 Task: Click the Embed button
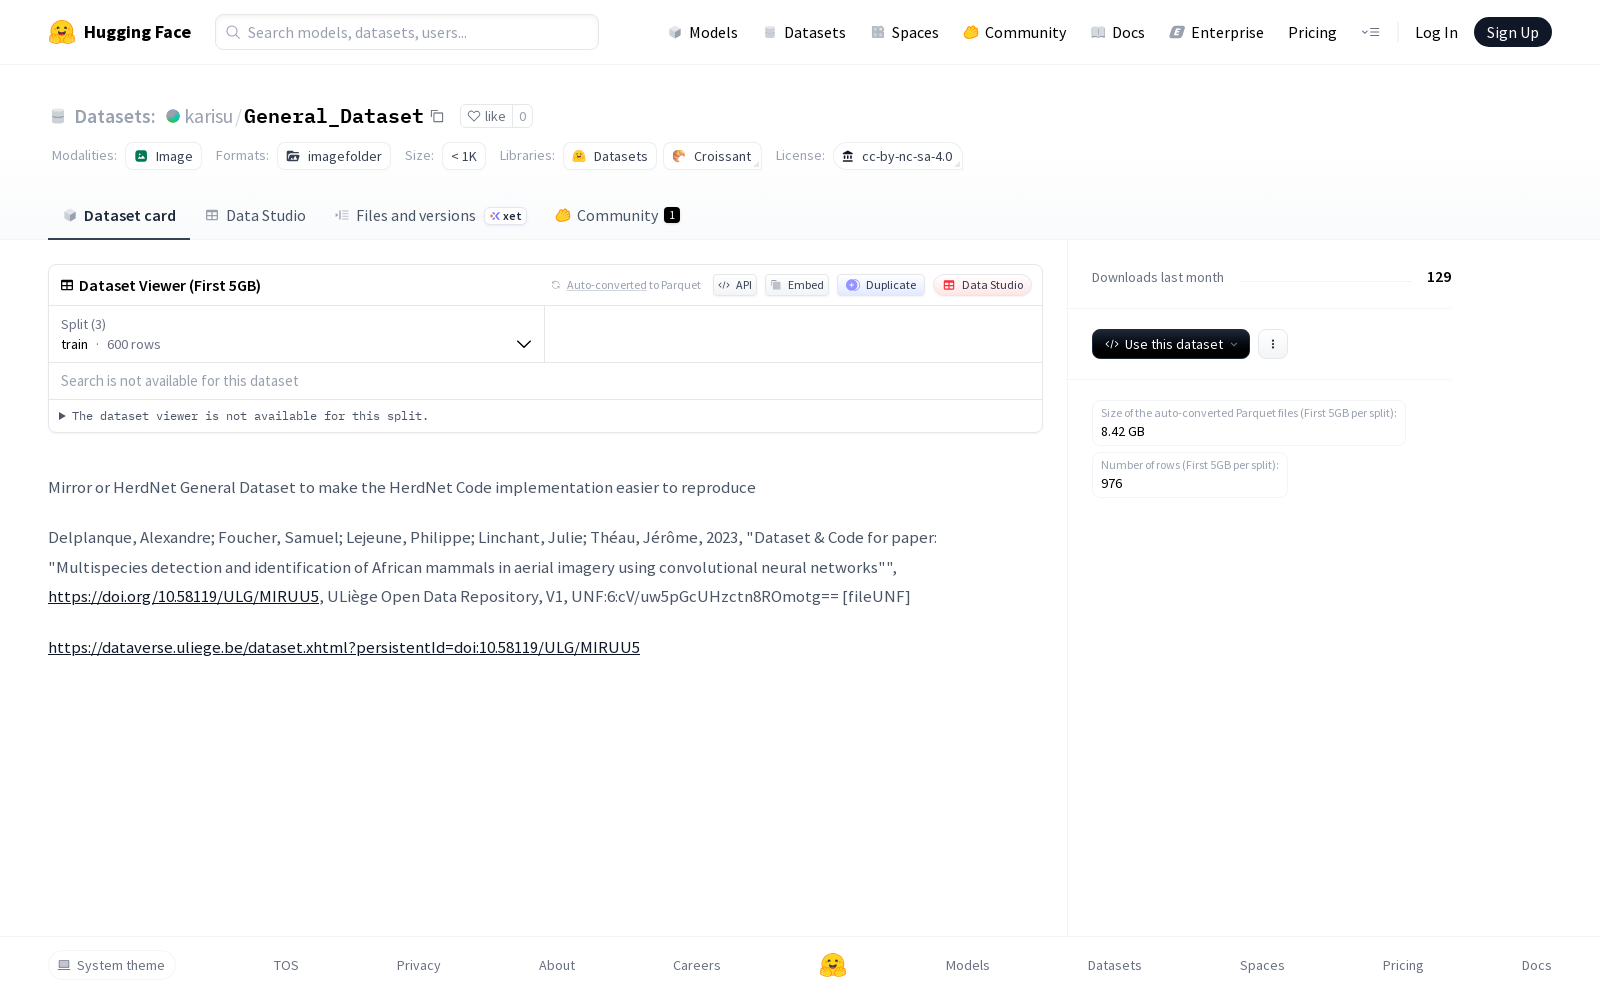tap(797, 285)
